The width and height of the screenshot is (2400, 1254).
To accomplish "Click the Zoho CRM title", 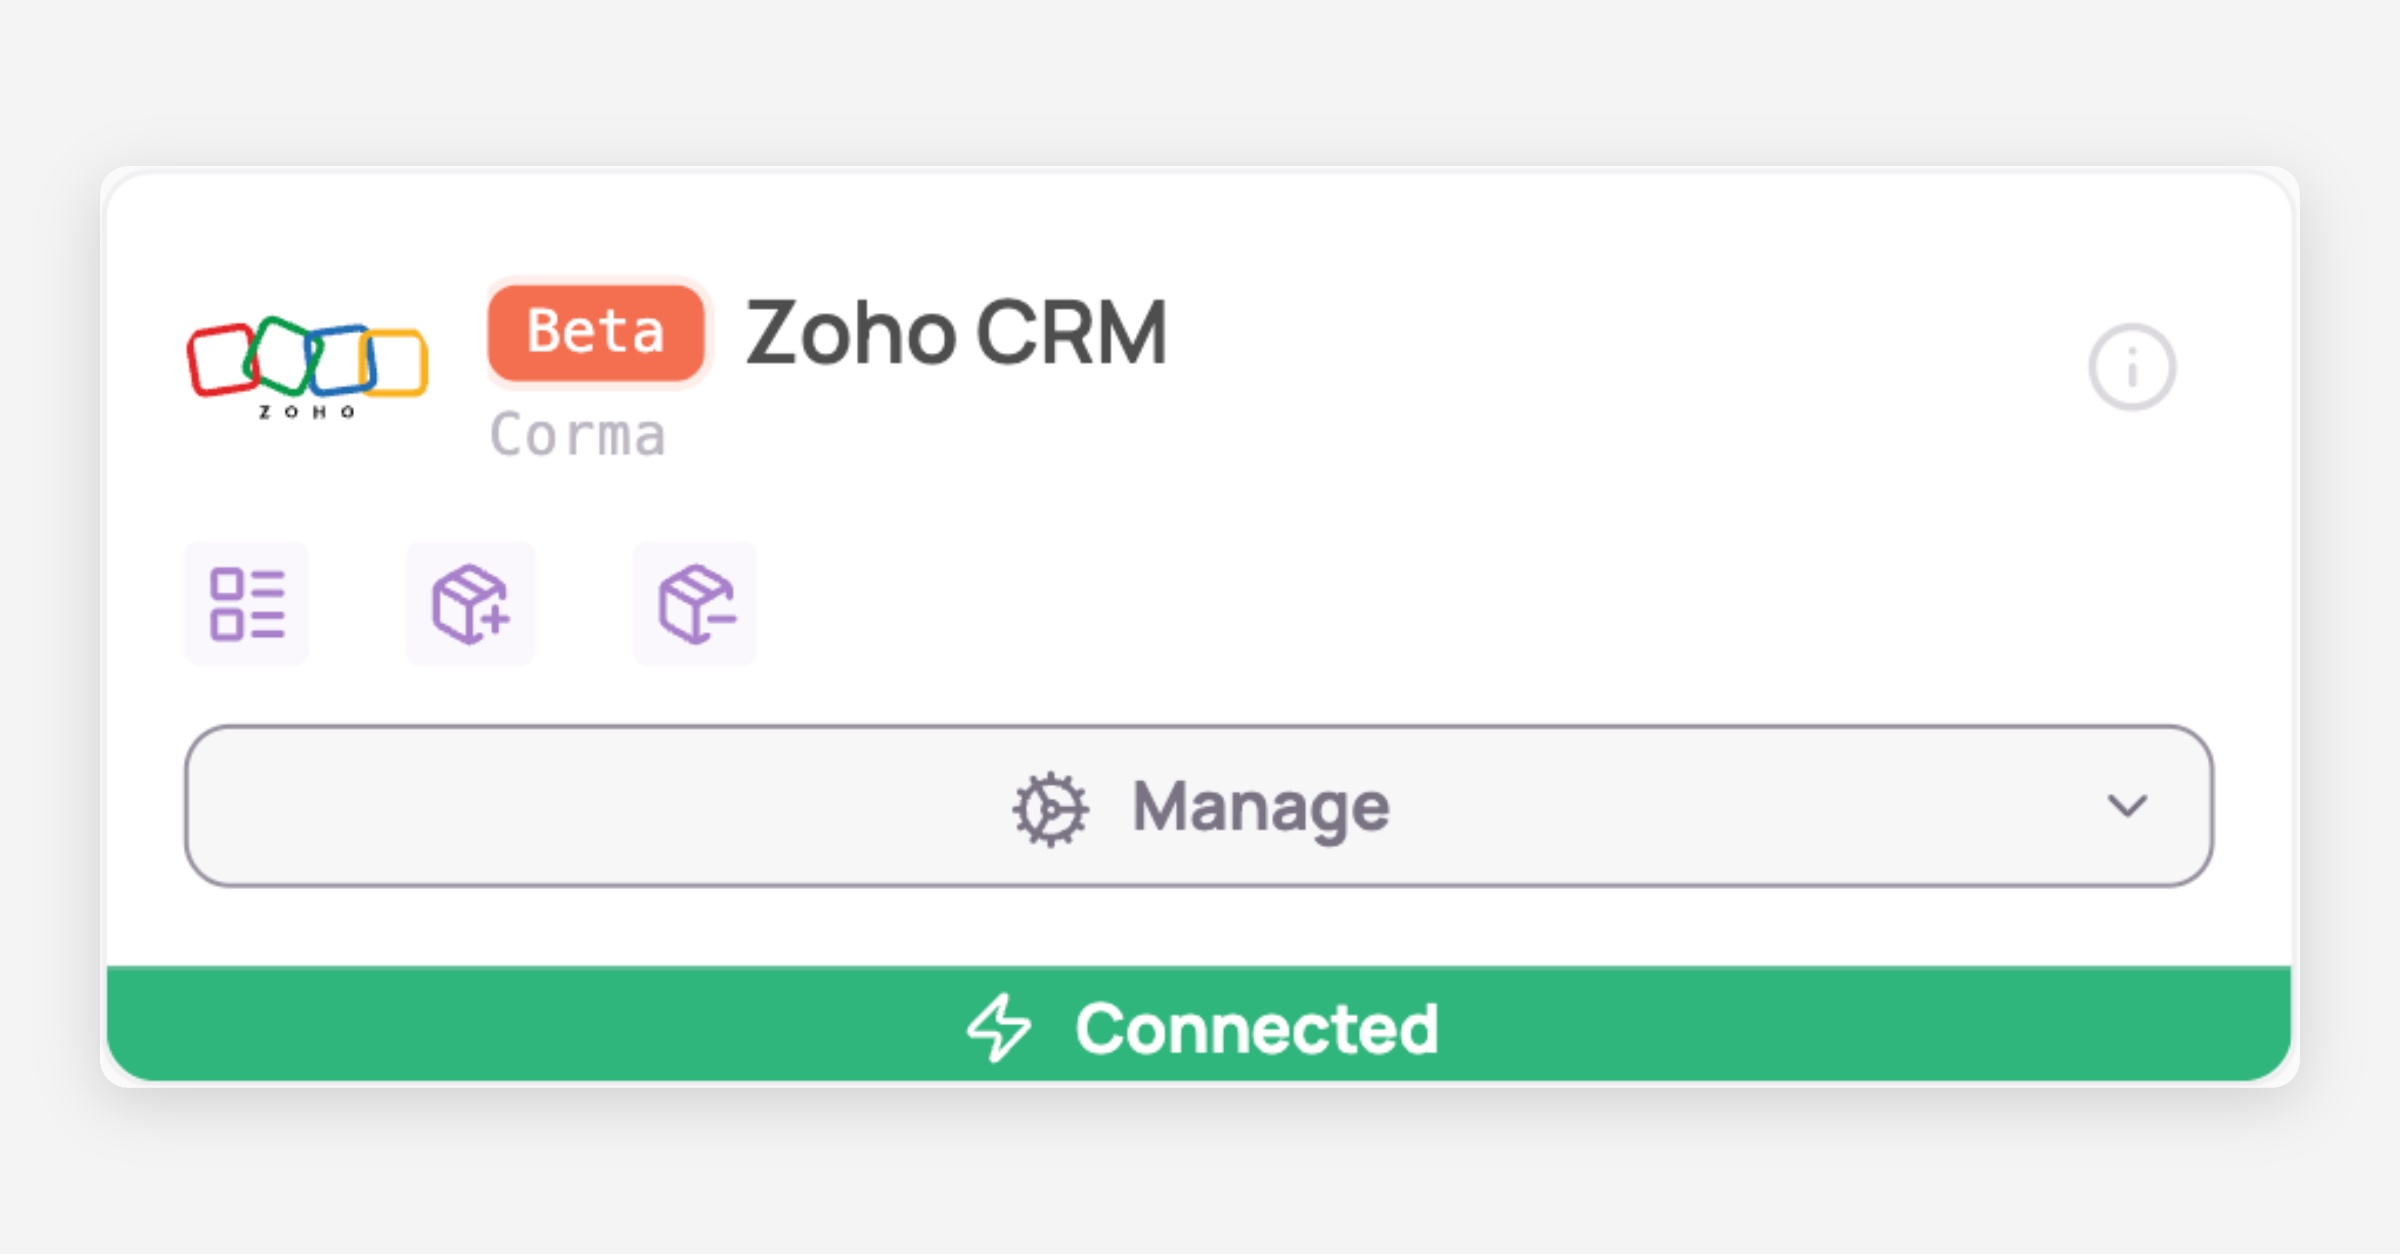I will pyautogui.click(x=956, y=332).
